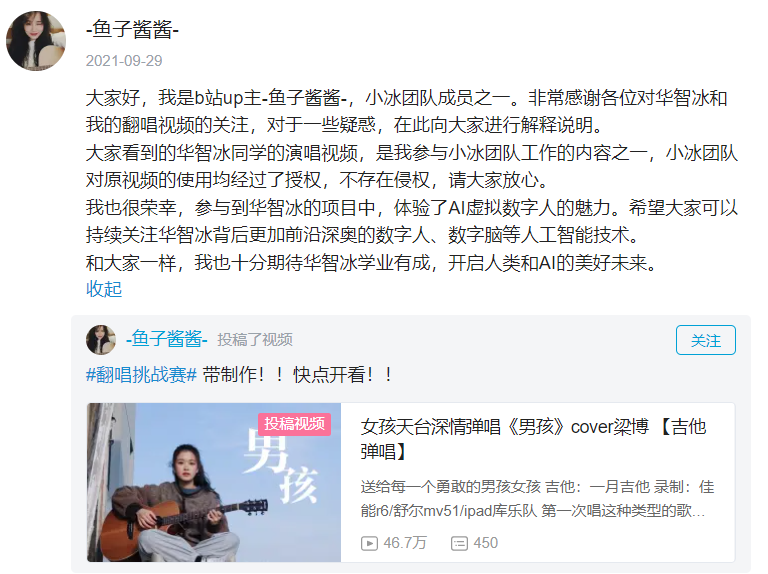Open the 男孩 video cover thumbnail
The width and height of the screenshot is (768, 574).
pyautogui.click(x=214, y=482)
